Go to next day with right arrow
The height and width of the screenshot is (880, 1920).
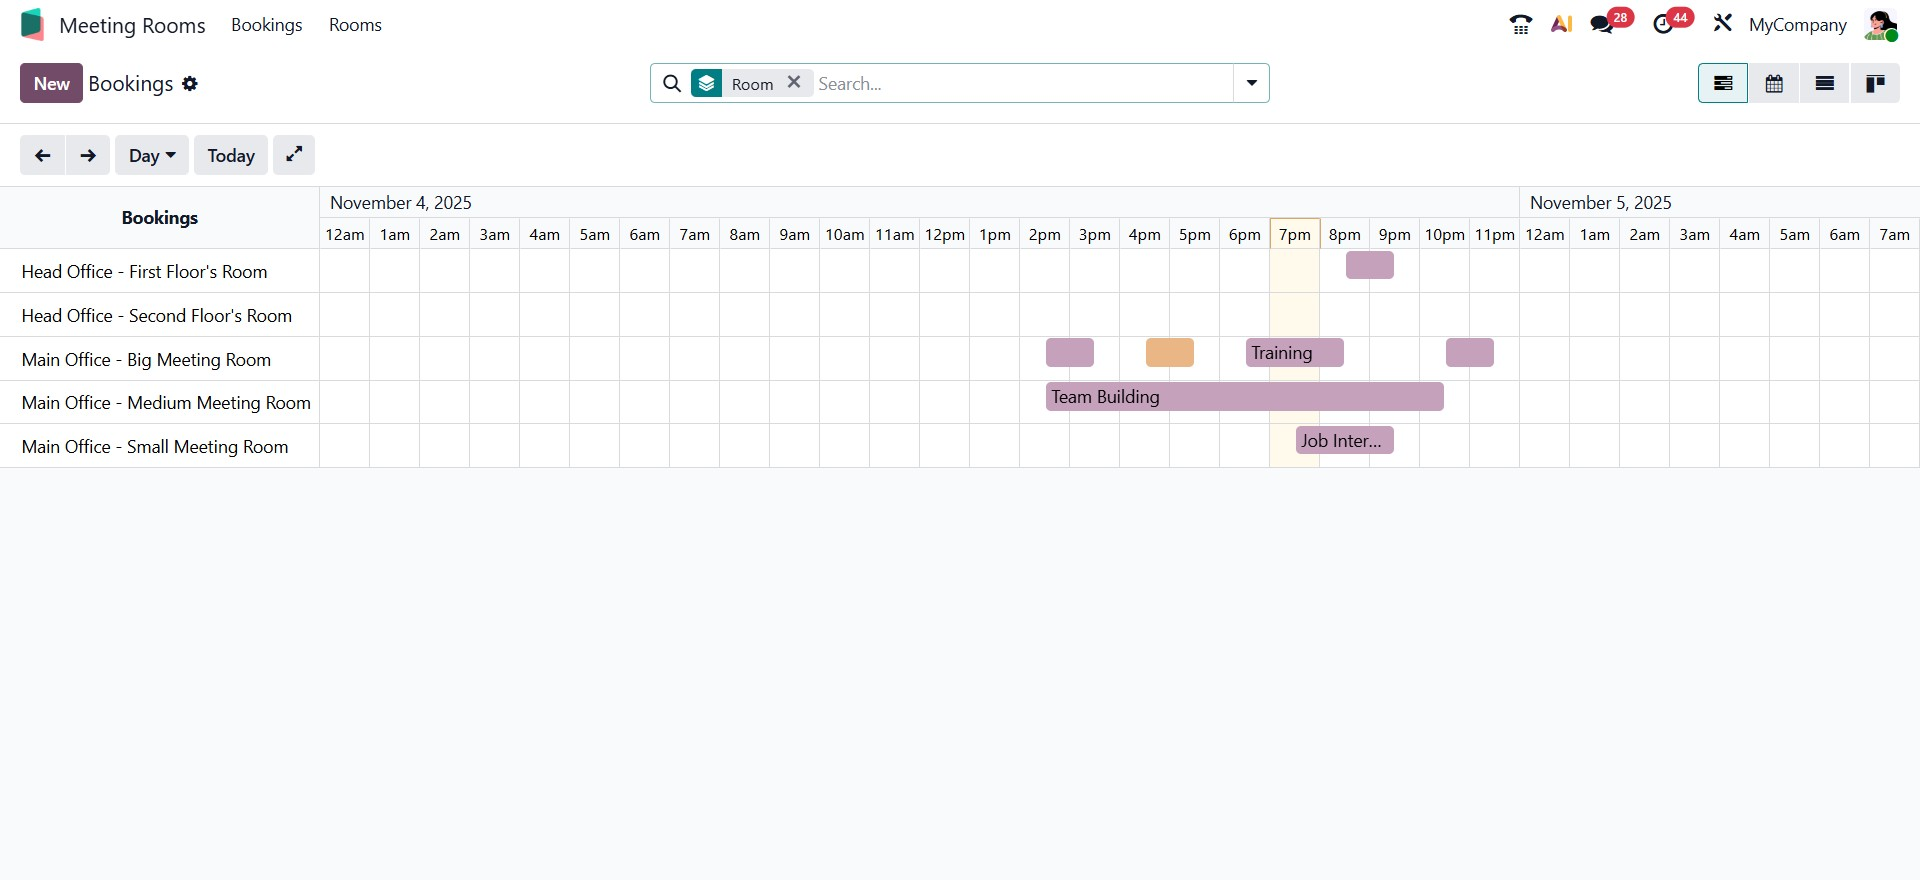click(88, 155)
